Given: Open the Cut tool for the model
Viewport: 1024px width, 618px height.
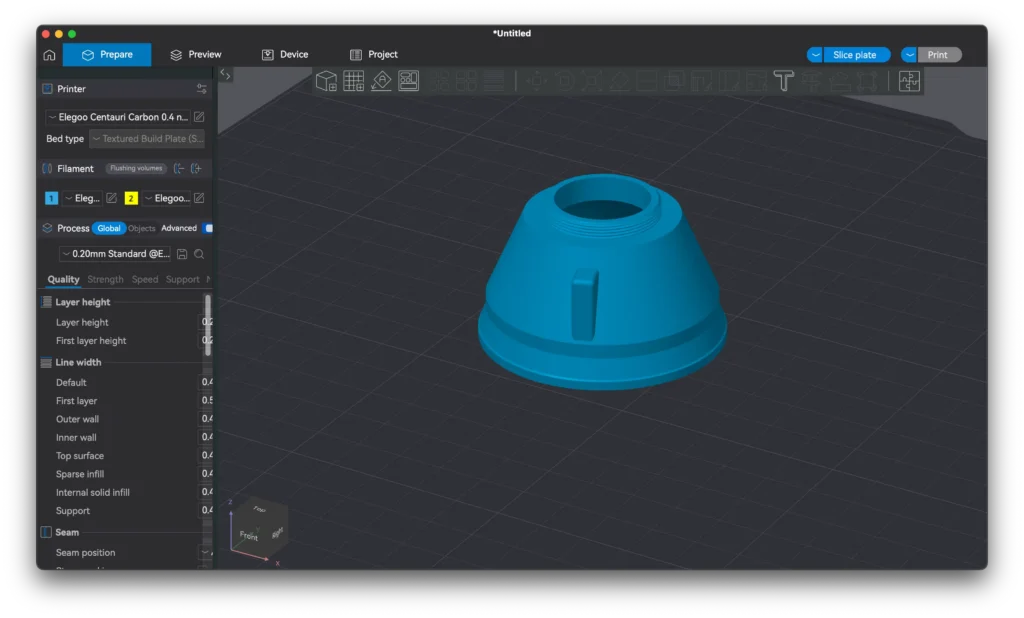Looking at the screenshot, I should click(x=646, y=81).
